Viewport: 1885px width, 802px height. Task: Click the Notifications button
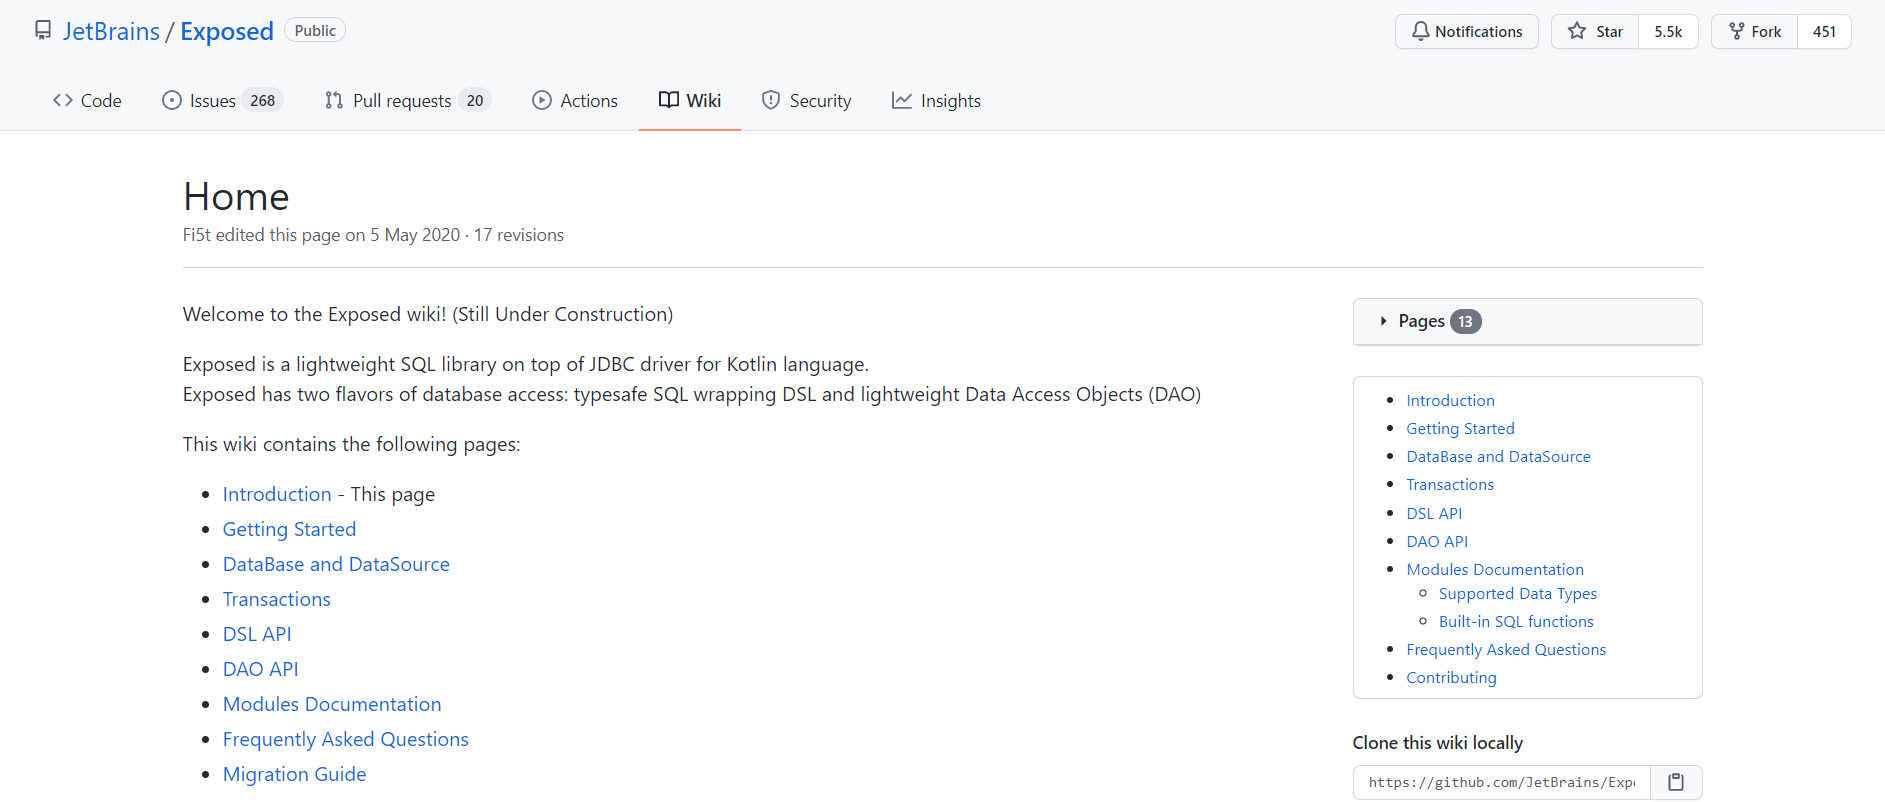pyautogui.click(x=1467, y=31)
